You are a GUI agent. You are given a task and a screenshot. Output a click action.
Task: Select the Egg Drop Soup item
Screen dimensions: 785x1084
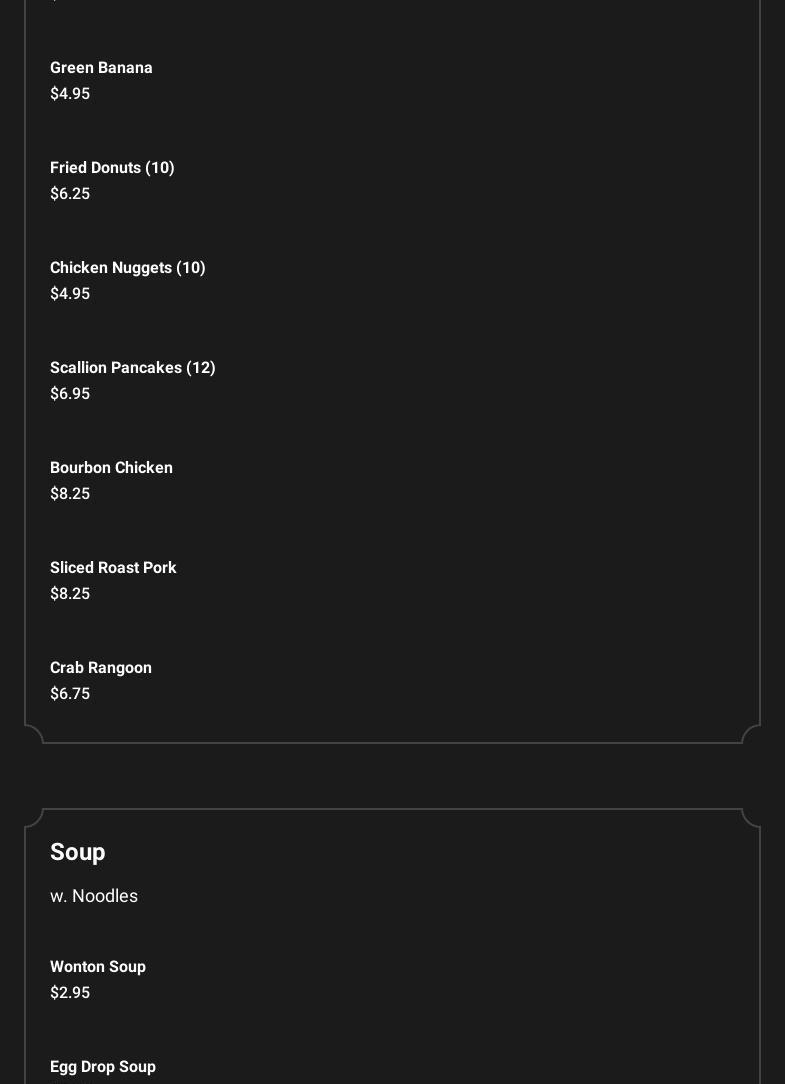(x=103, y=1067)
